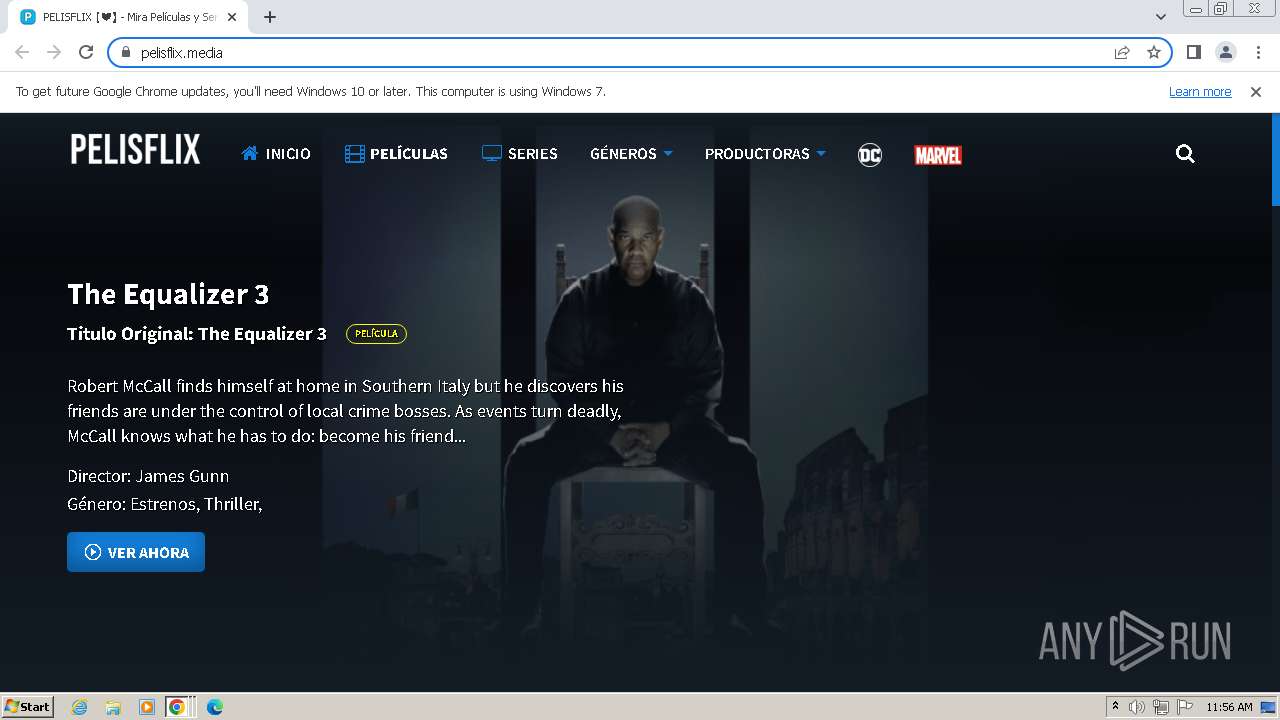
Task: Open network status tray icon
Action: [1160, 707]
